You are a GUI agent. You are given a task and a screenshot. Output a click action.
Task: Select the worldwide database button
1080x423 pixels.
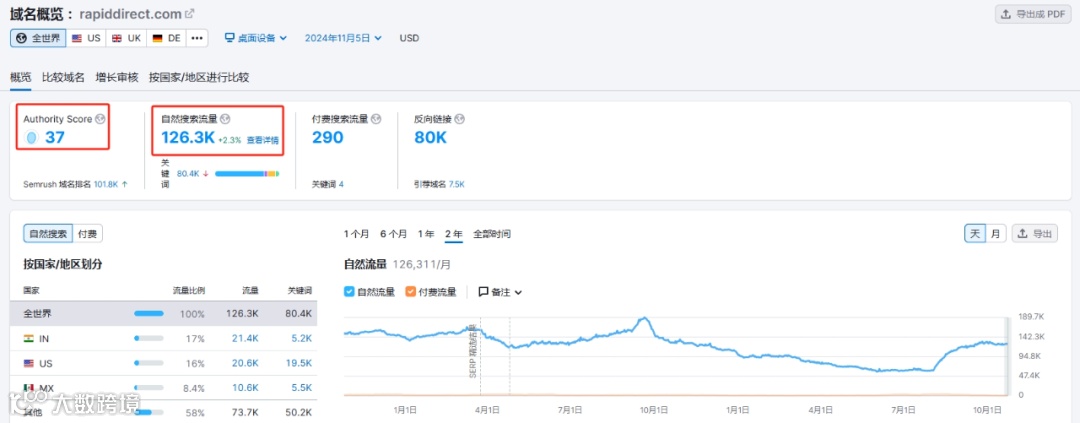tap(38, 38)
